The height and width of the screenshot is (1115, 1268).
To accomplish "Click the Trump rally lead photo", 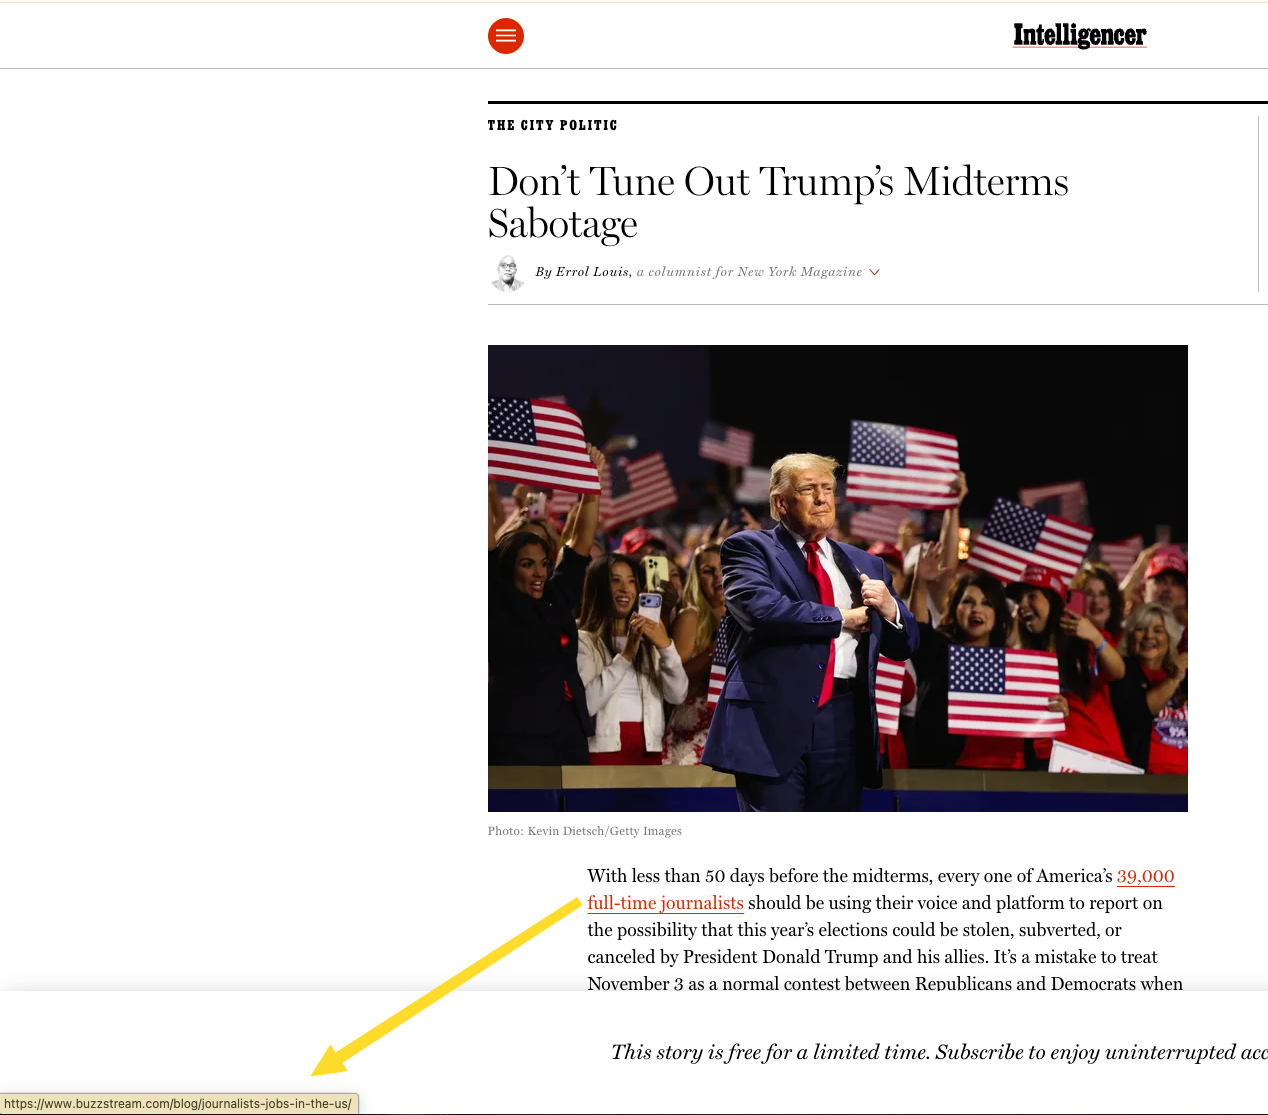I will 837,578.
